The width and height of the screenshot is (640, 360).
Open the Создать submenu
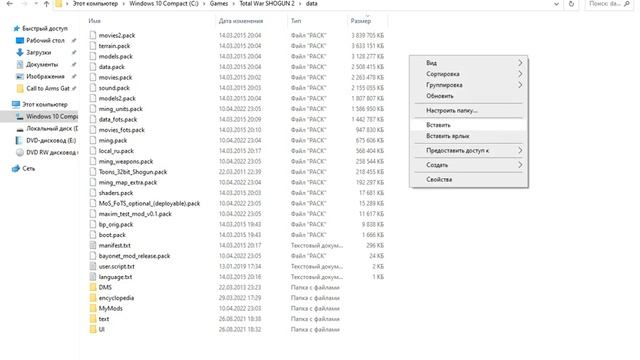tap(469, 165)
